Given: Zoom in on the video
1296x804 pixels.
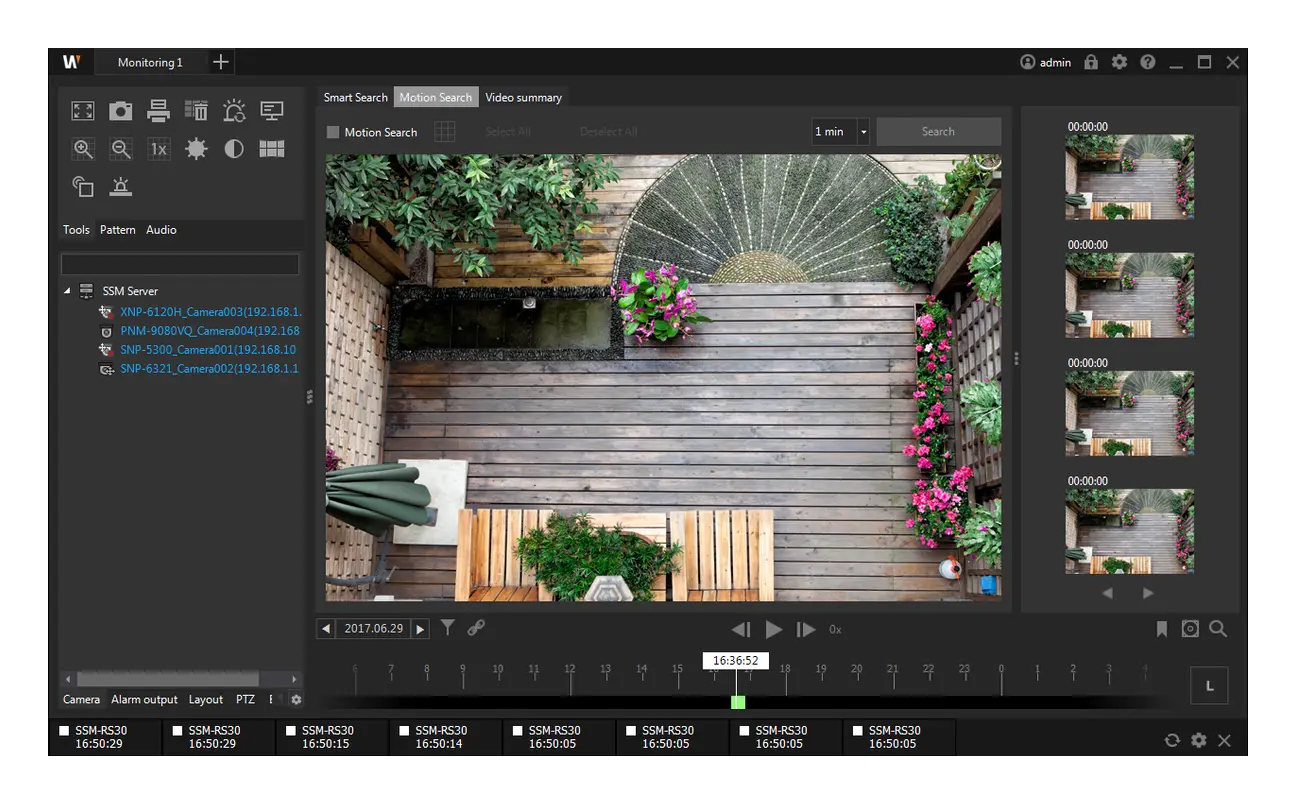Looking at the screenshot, I should pyautogui.click(x=83, y=149).
